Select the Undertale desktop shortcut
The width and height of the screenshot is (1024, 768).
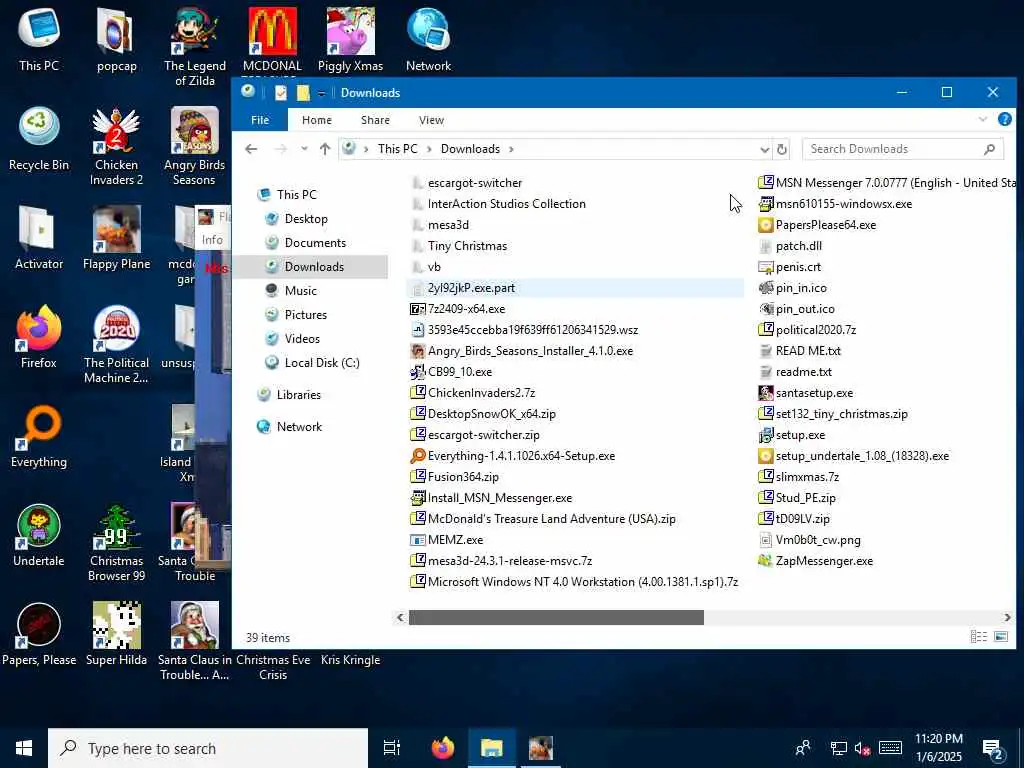39,535
